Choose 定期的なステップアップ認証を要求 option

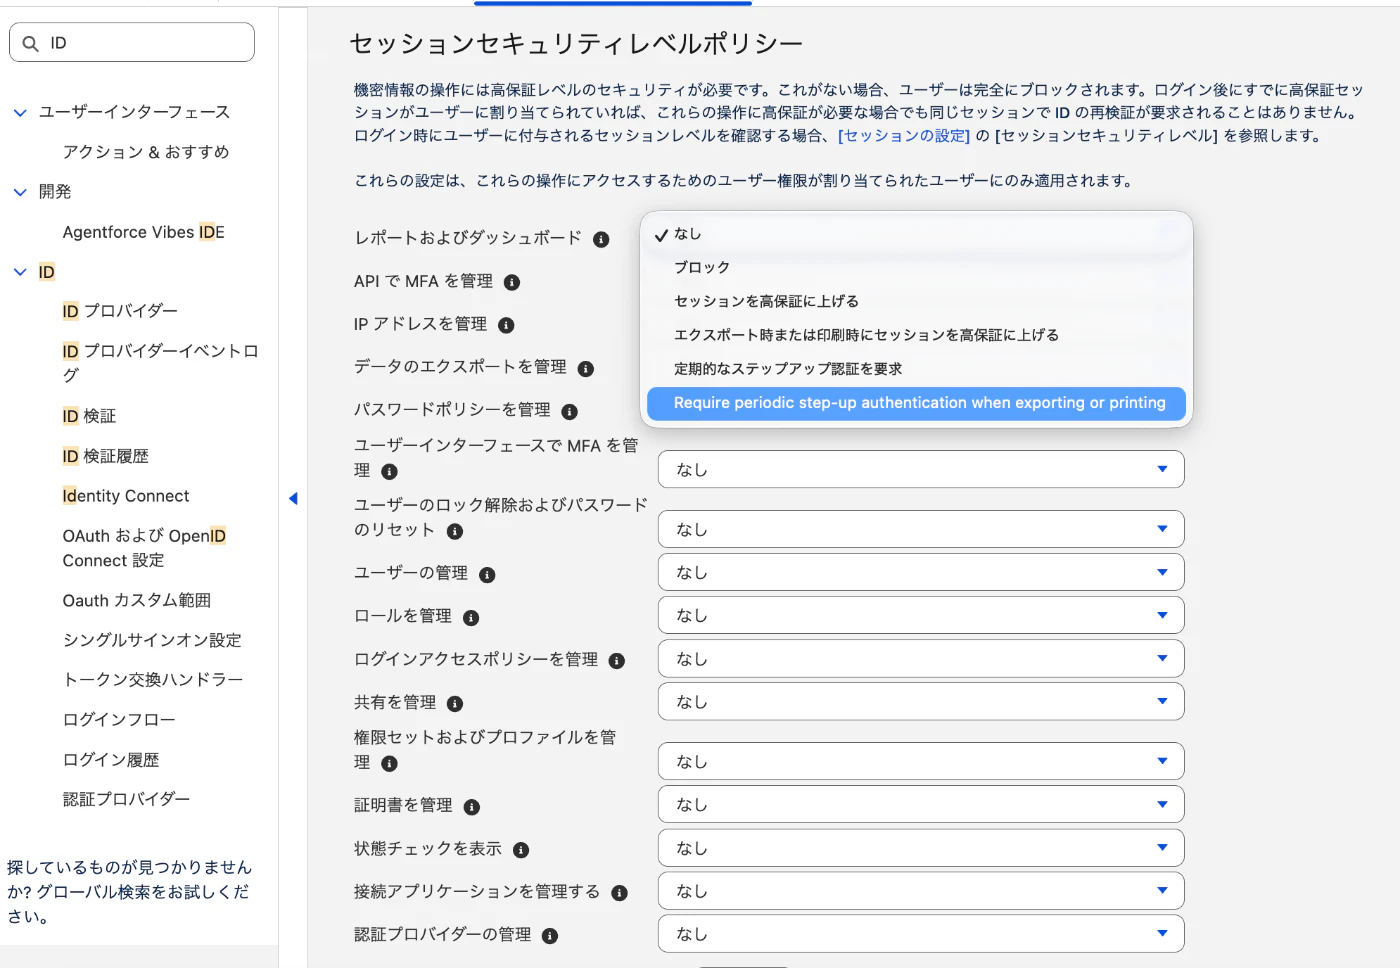pyautogui.click(x=916, y=369)
